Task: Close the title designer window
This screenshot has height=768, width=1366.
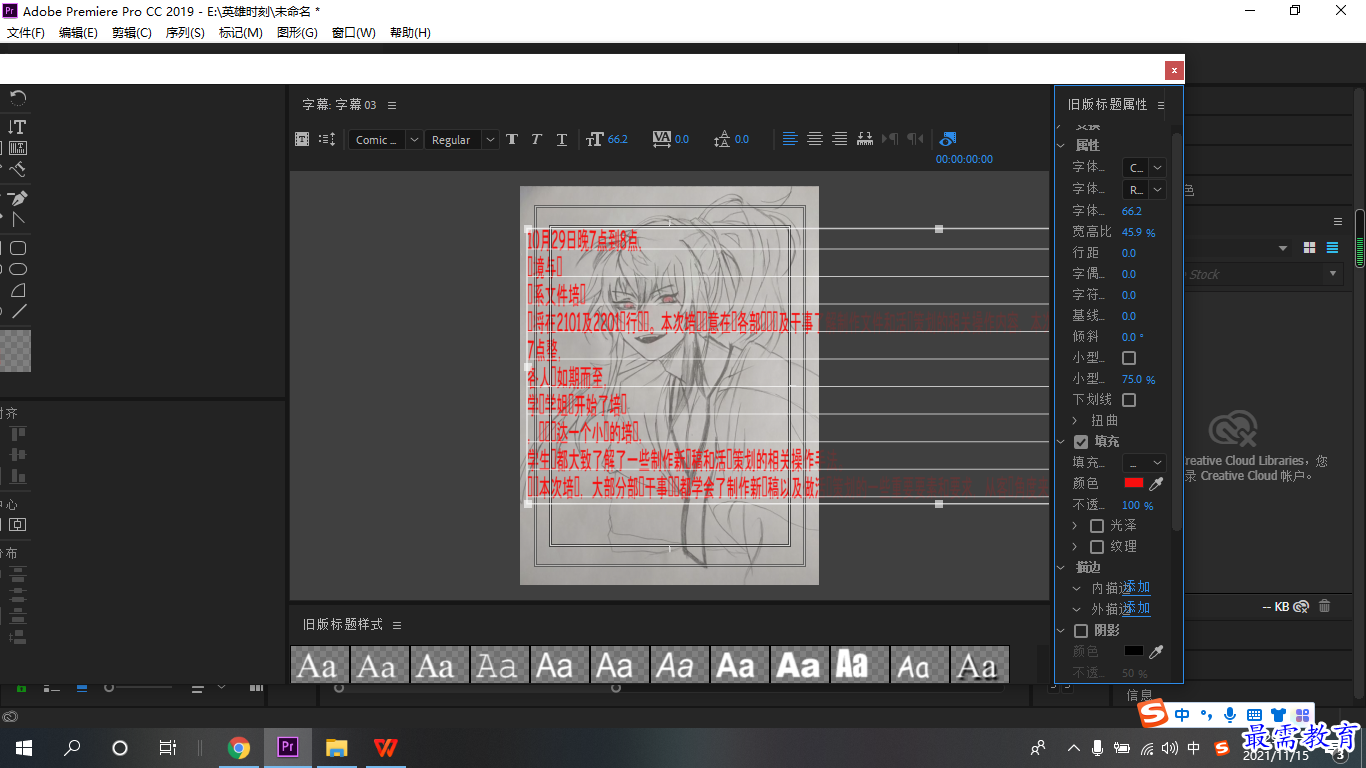Action: coord(1174,70)
